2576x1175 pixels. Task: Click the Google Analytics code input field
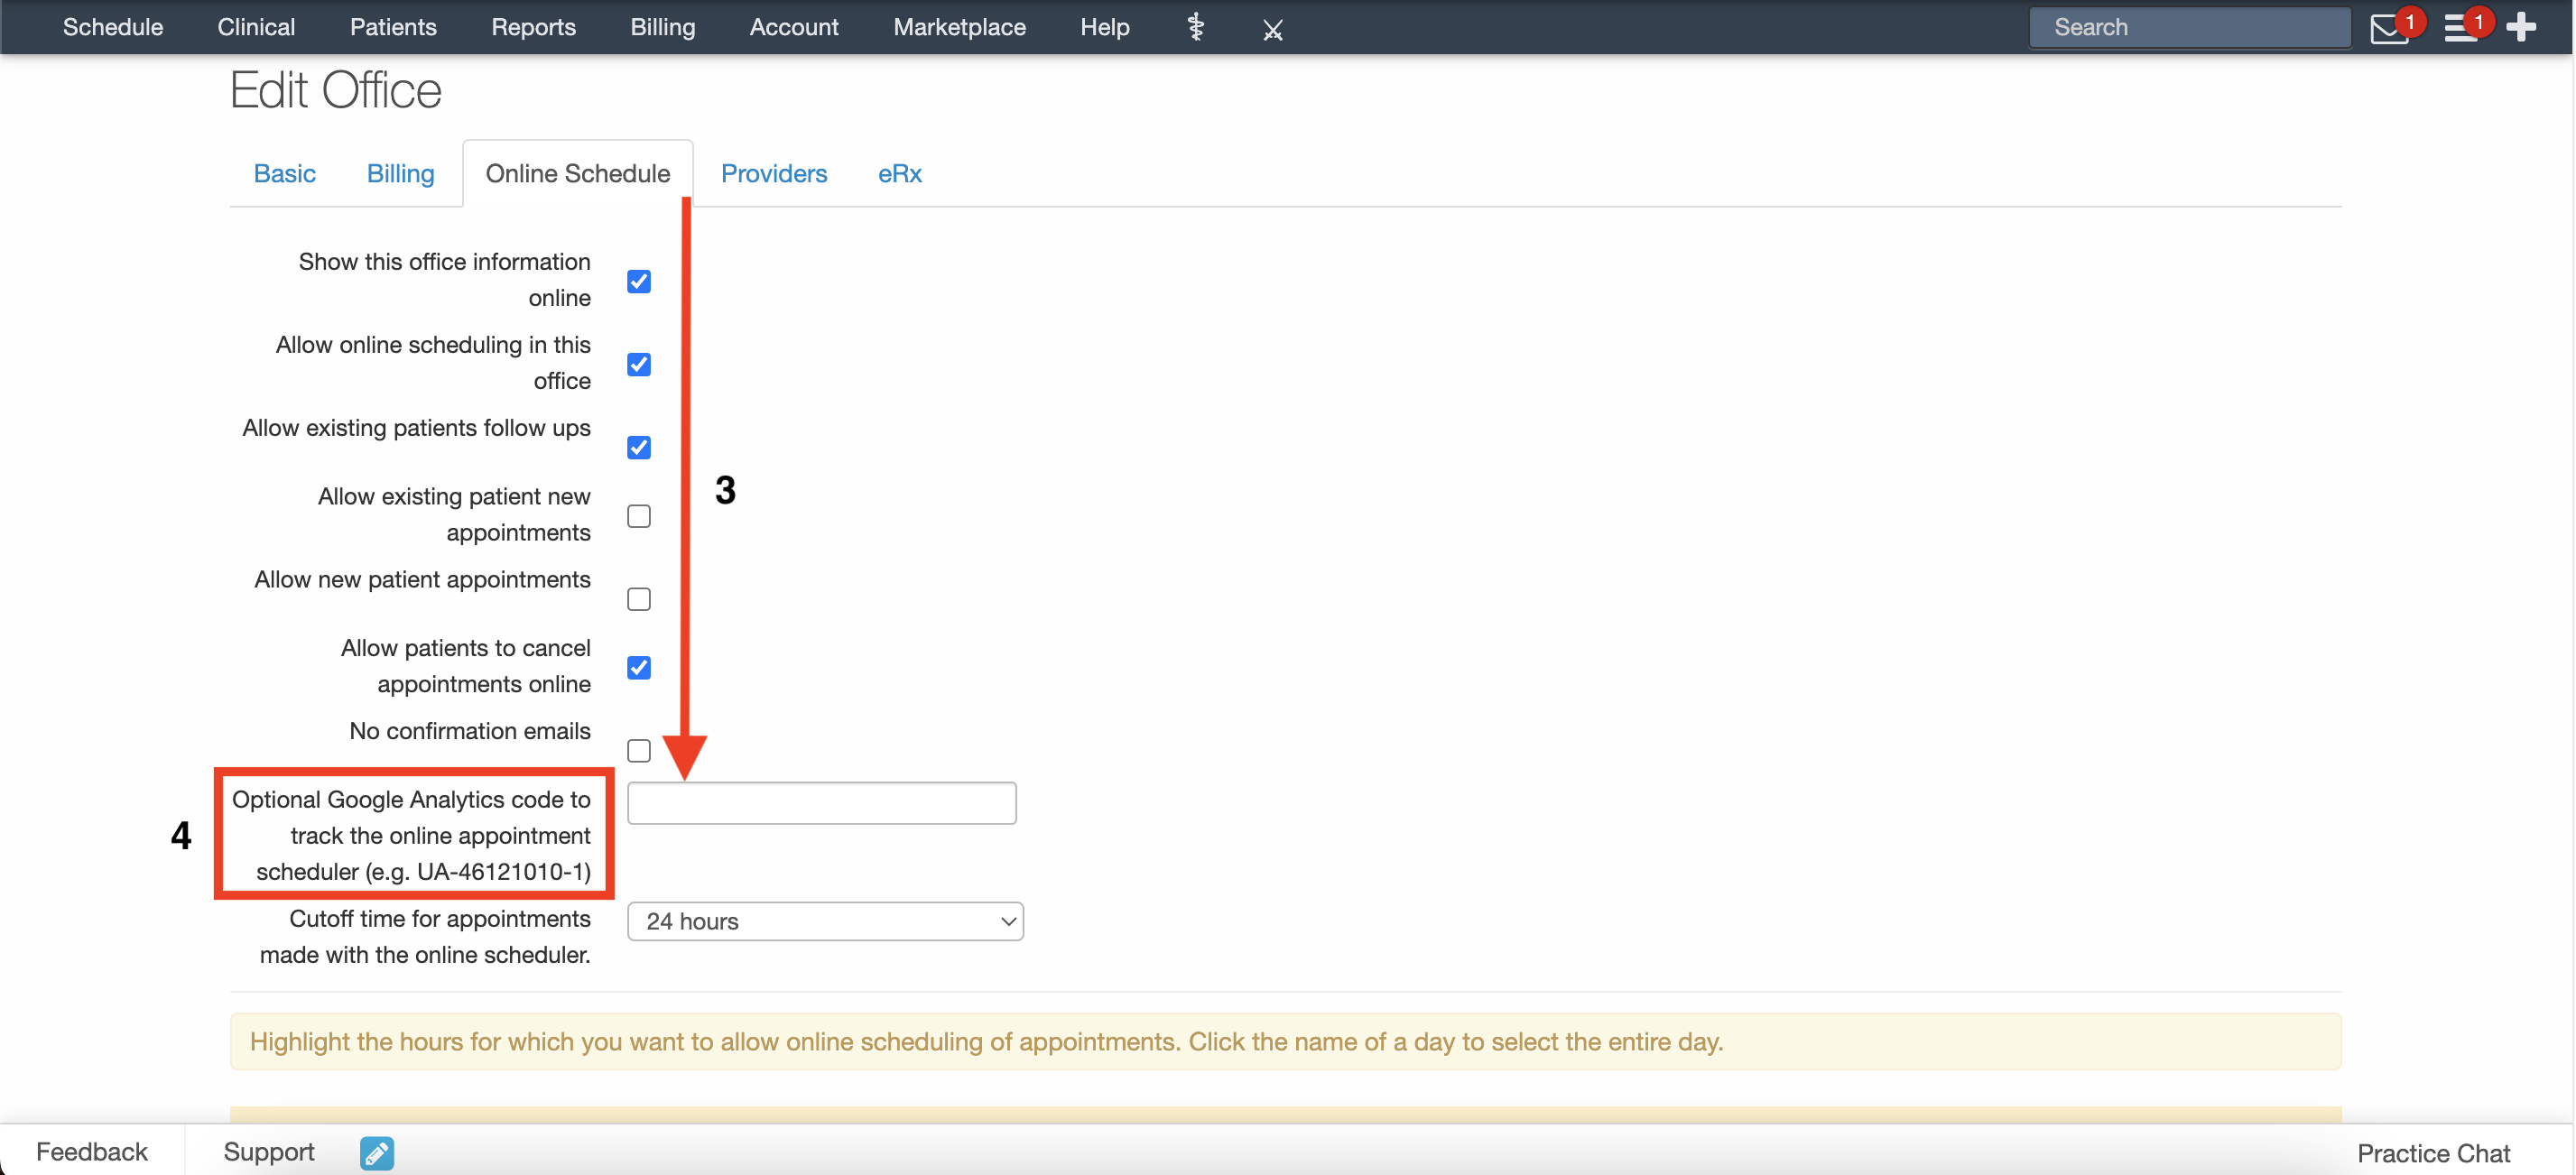tap(822, 803)
